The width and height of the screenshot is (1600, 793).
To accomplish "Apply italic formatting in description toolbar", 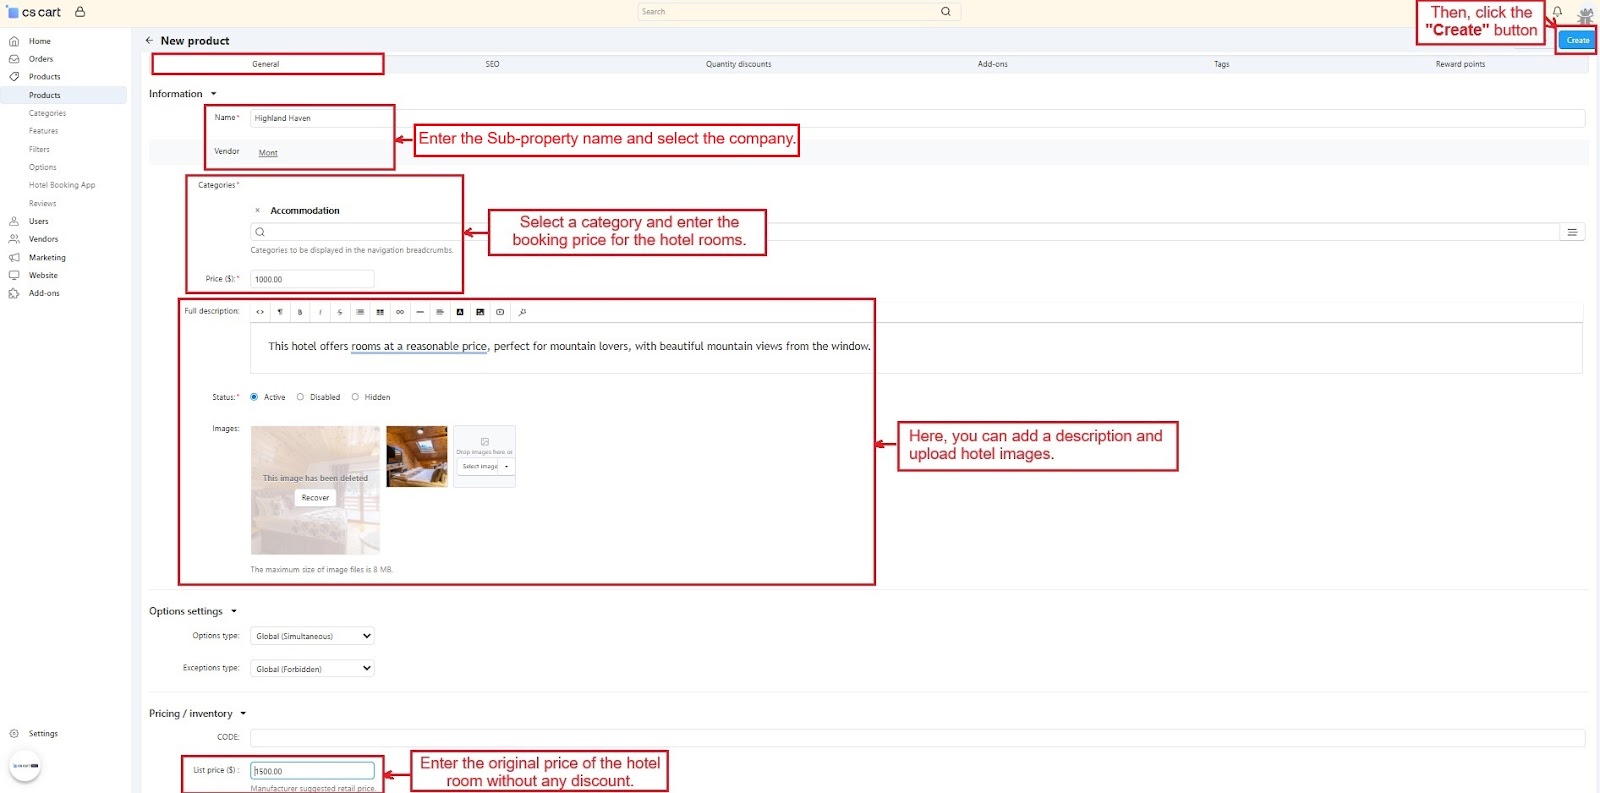I will 320,312.
